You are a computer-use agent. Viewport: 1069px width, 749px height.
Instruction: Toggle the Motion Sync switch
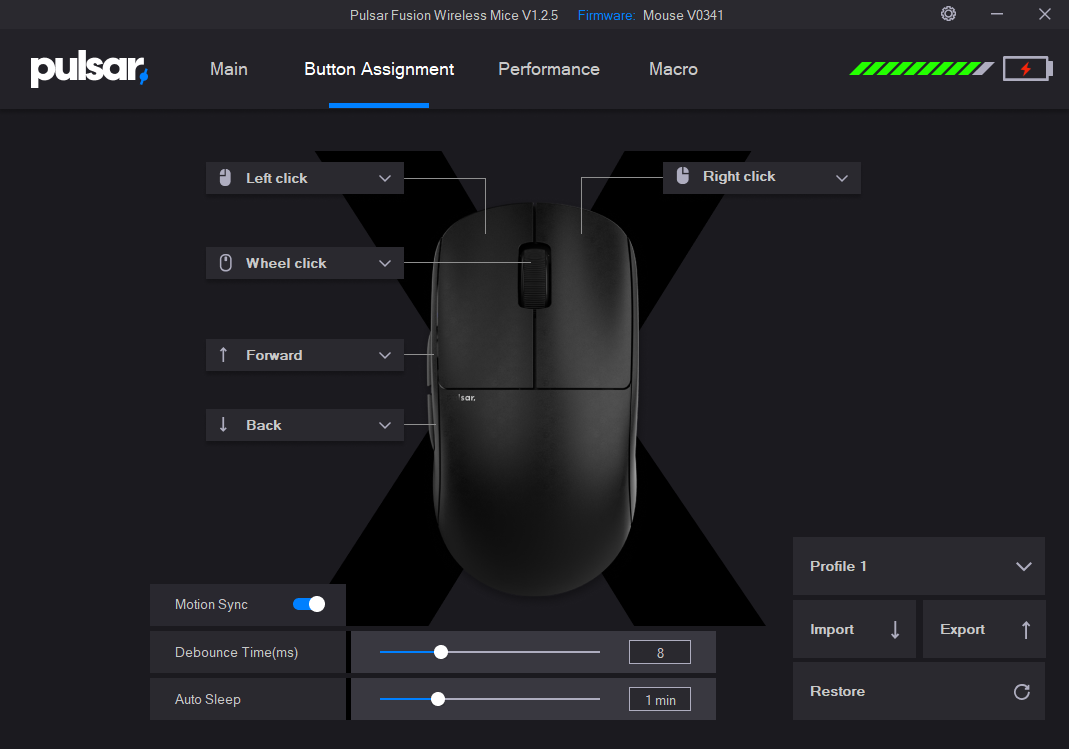309,604
